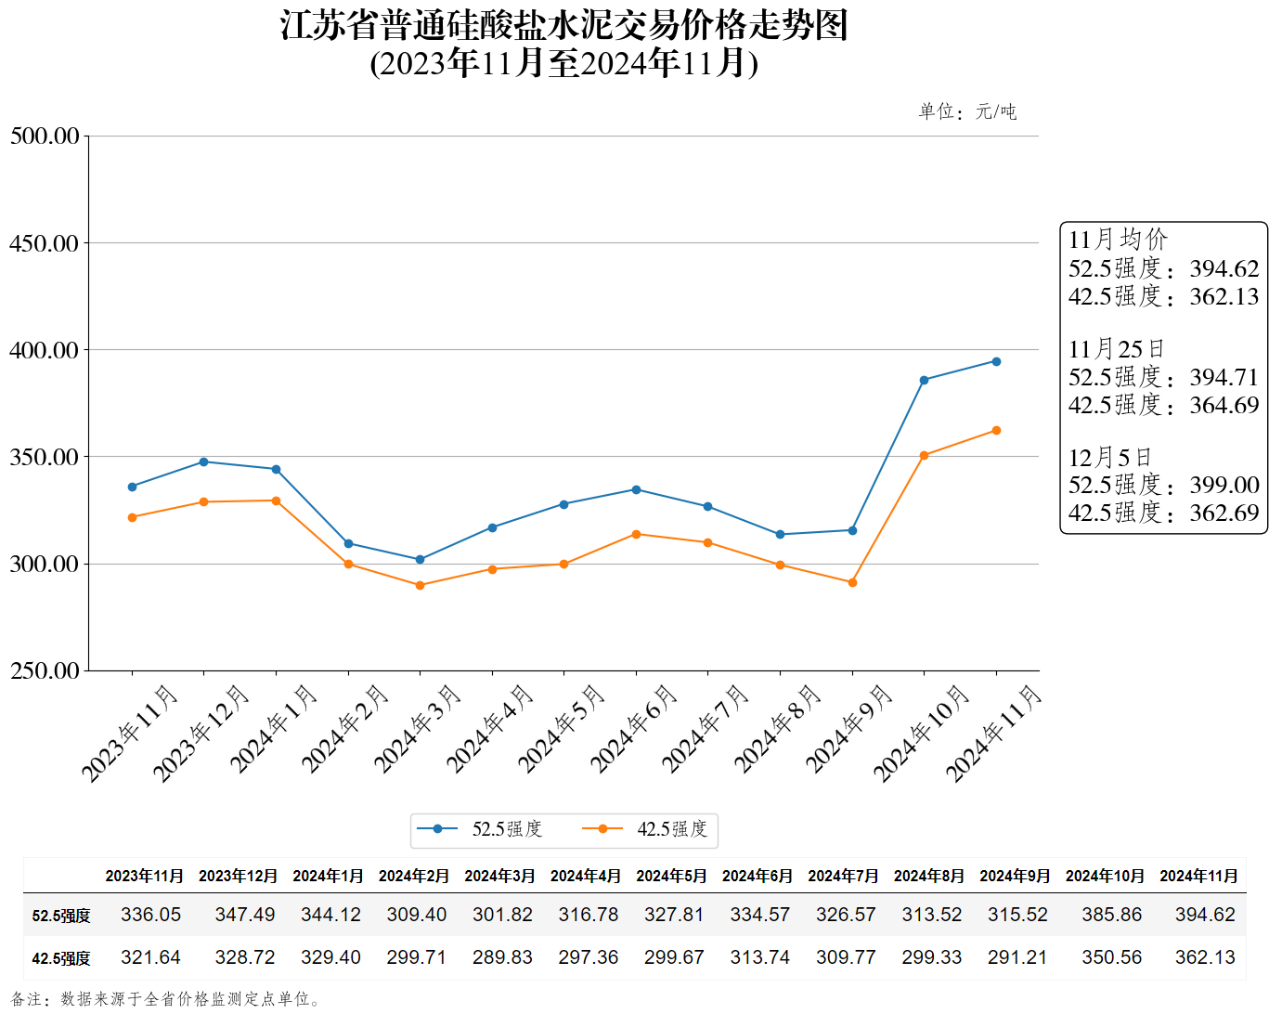
Task: Click the orange 42.5强度 legend marker
Action: point(602,829)
